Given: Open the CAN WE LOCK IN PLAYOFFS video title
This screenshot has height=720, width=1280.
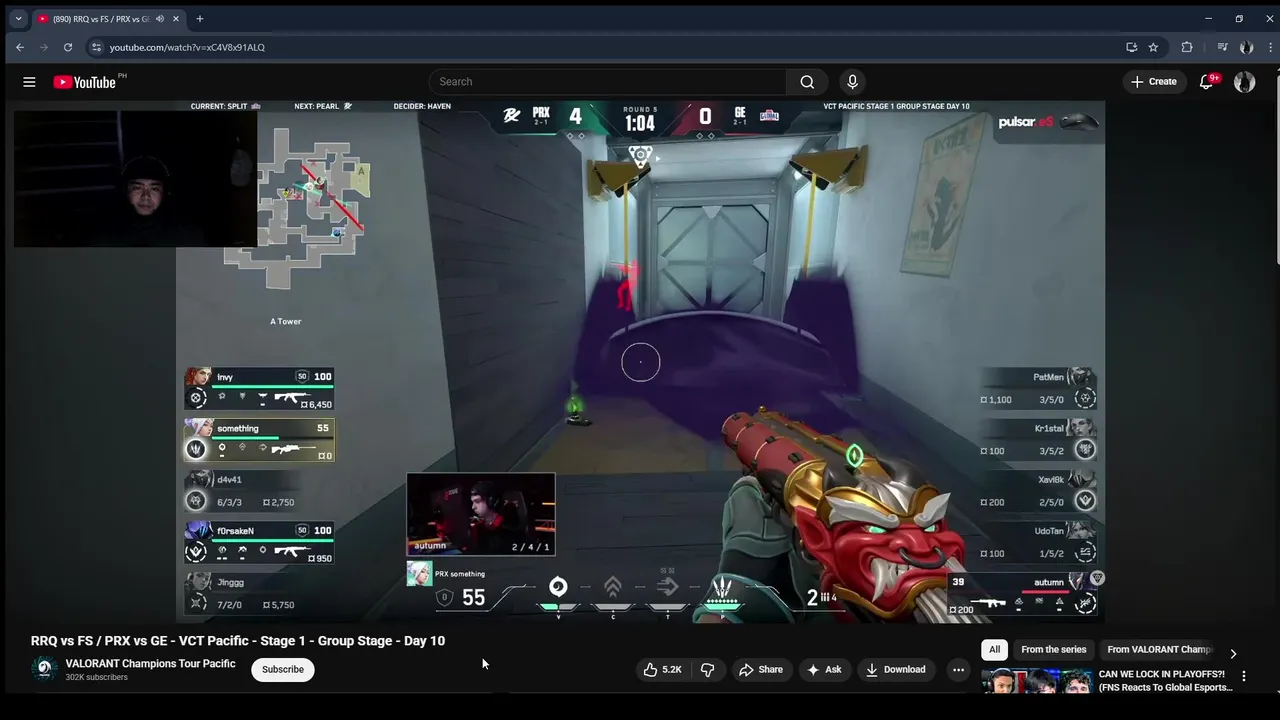Looking at the screenshot, I should coord(1166,681).
